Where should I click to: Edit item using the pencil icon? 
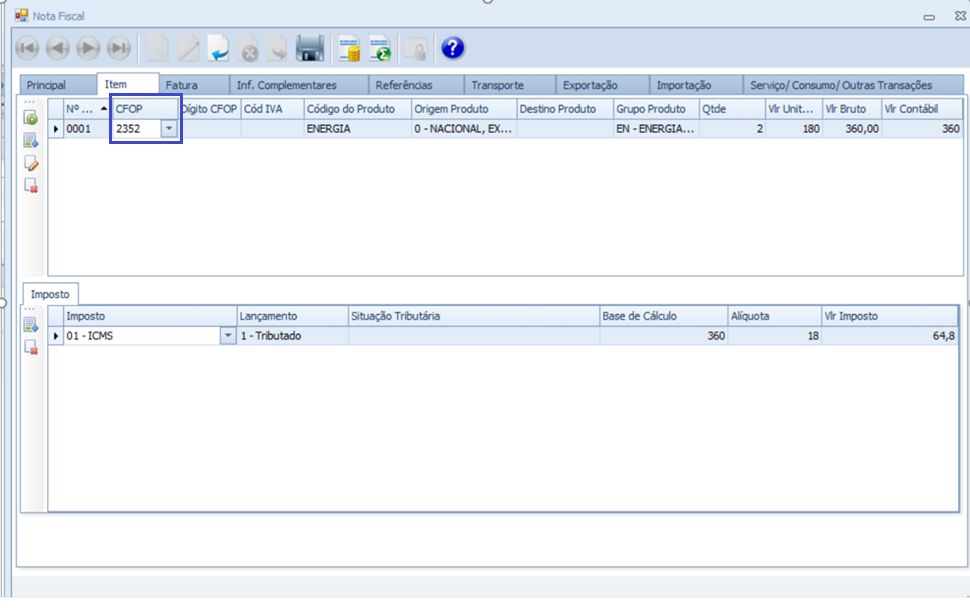click(x=31, y=163)
